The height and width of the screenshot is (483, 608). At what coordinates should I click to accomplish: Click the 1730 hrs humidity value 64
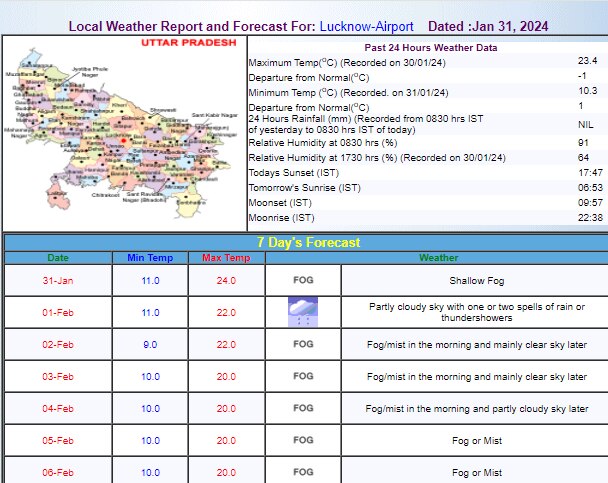pos(583,157)
